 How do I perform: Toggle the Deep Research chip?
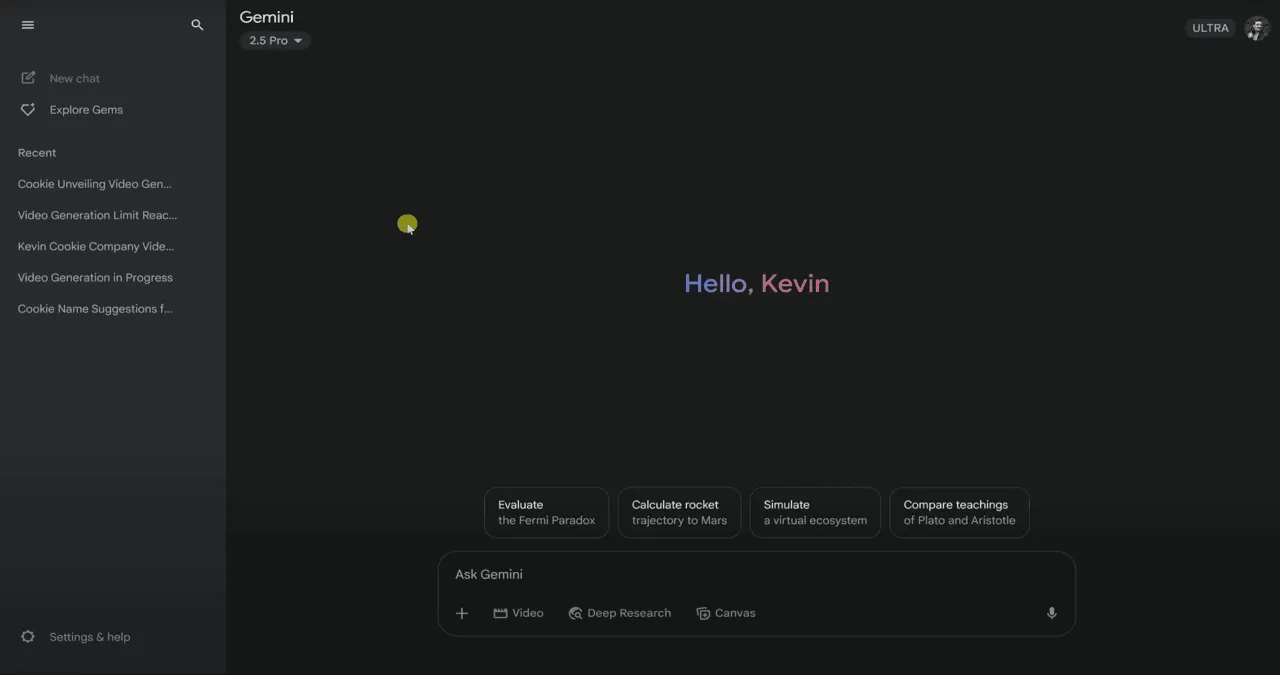point(619,613)
